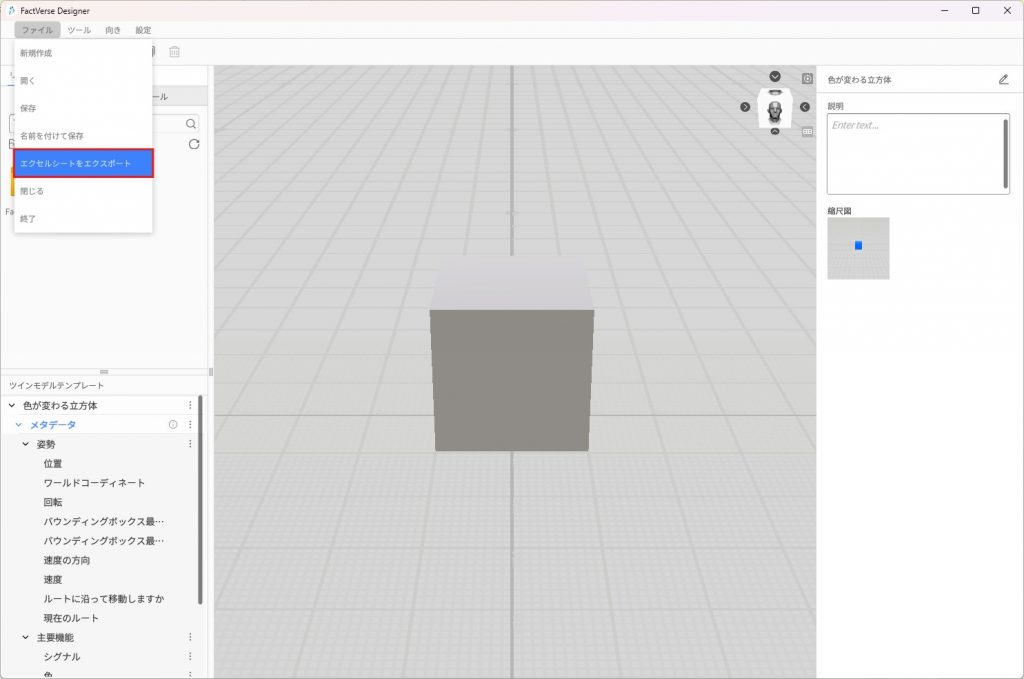Select the ワールドコーディネート tree item
The height and width of the screenshot is (679, 1024).
coord(94,483)
